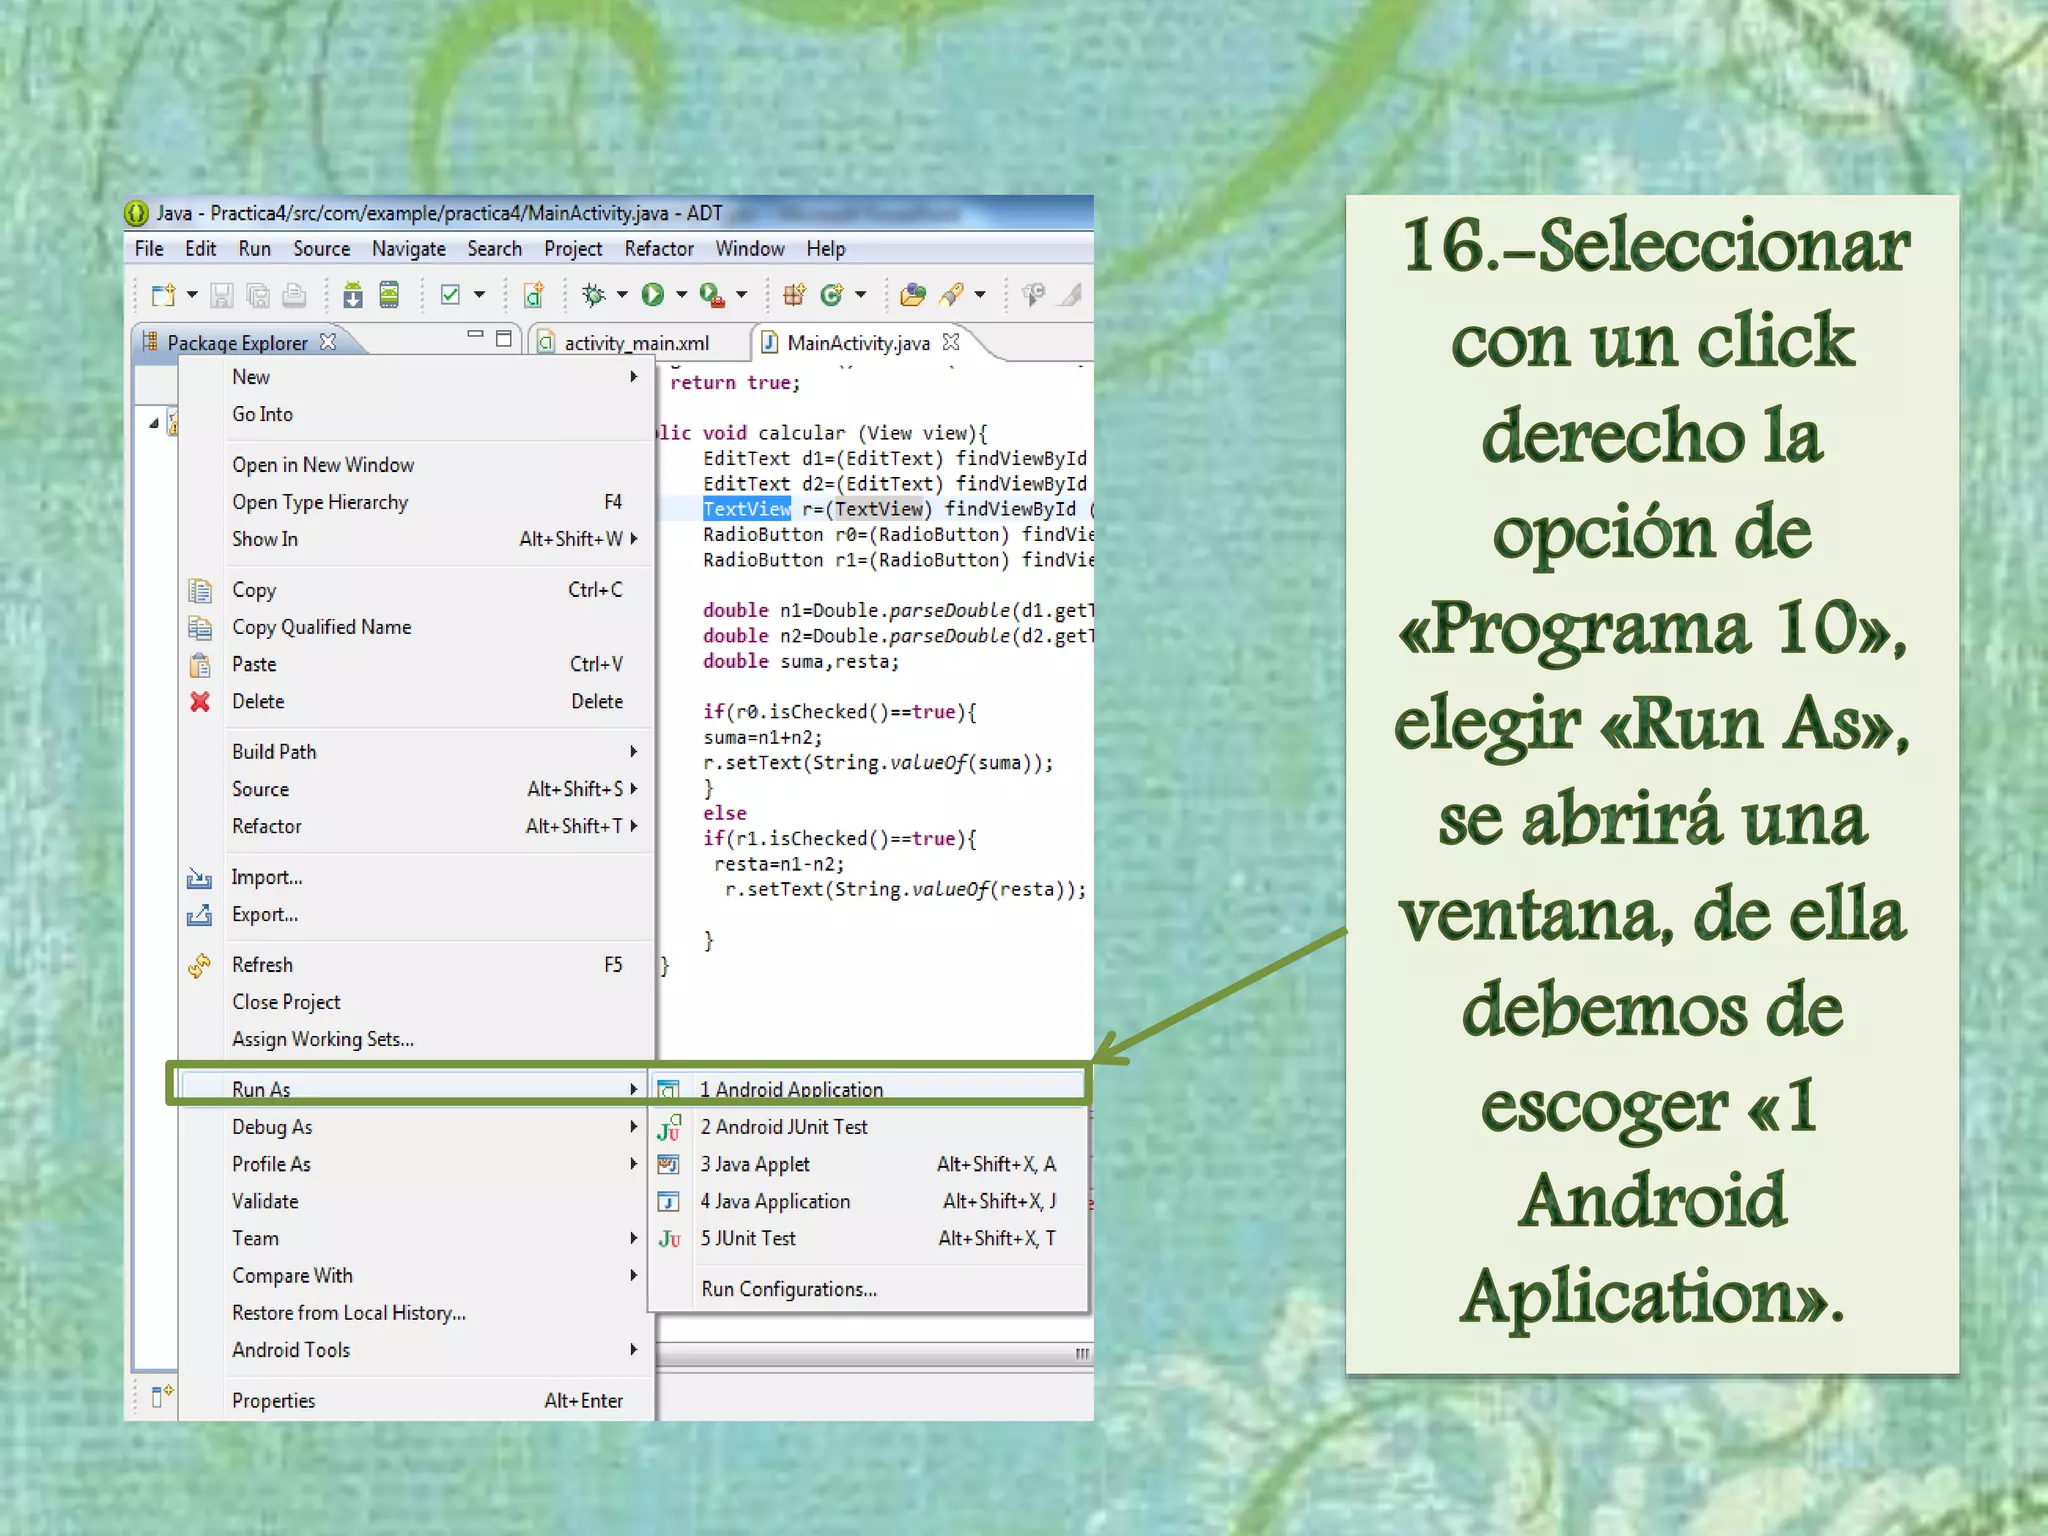Click the Save All toolbar icon
This screenshot has width=2048, height=1536.
(x=258, y=295)
